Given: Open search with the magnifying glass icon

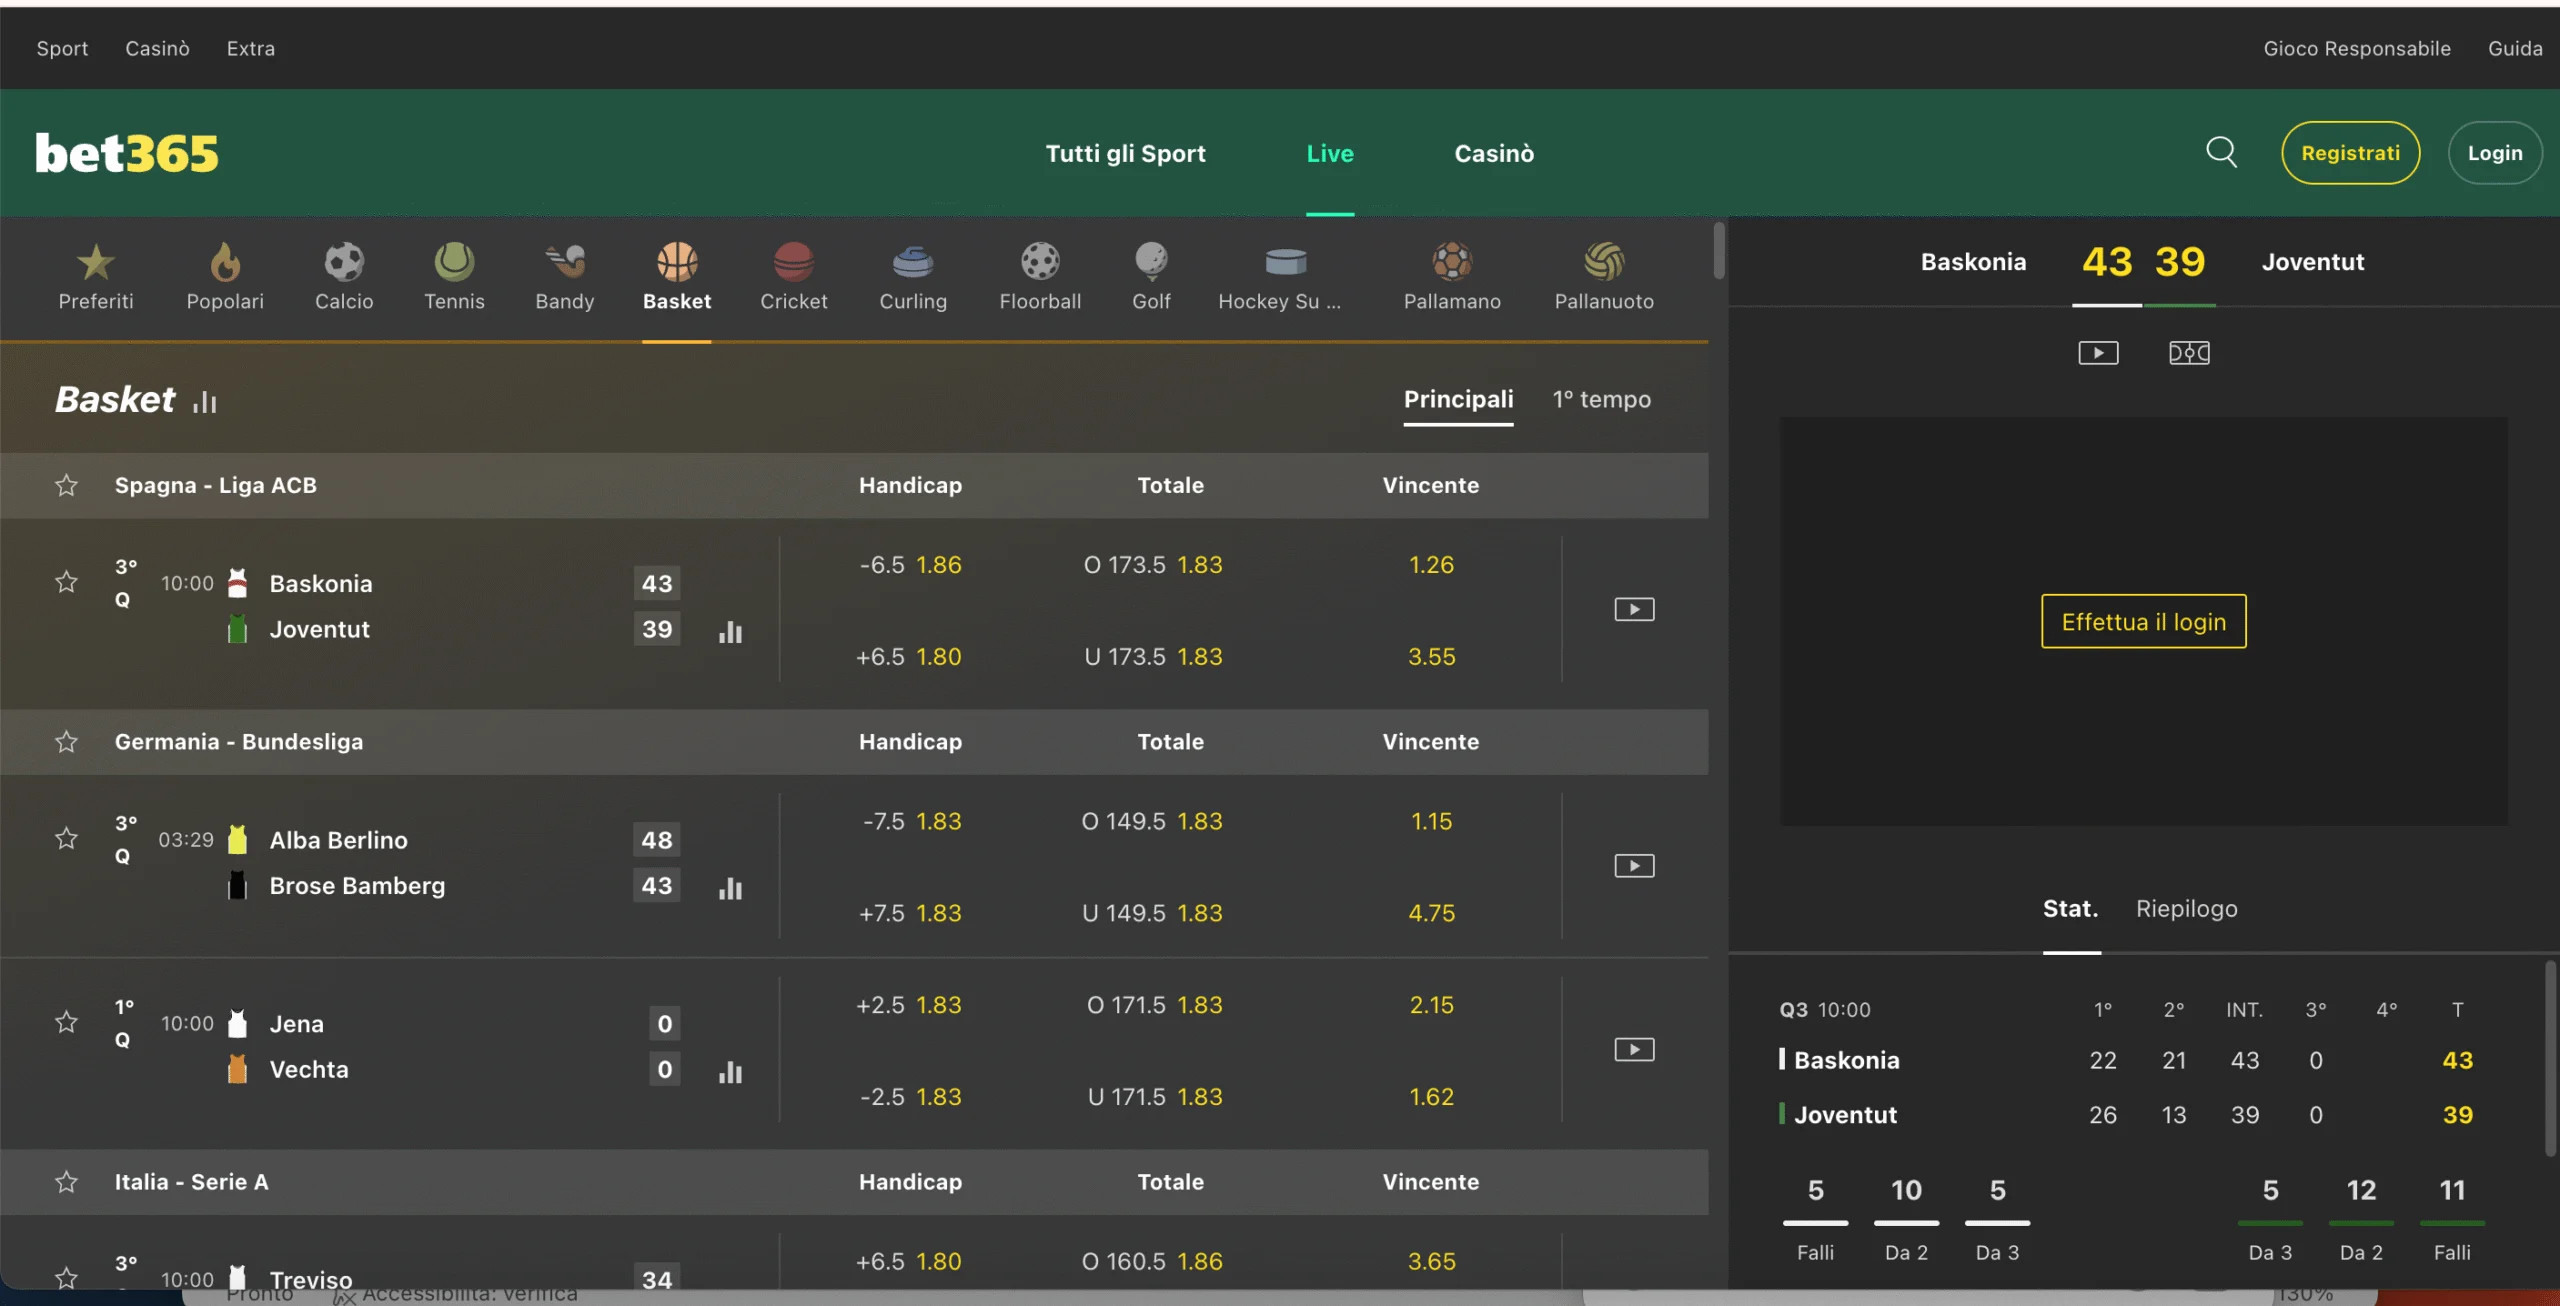Looking at the screenshot, I should coord(2221,152).
